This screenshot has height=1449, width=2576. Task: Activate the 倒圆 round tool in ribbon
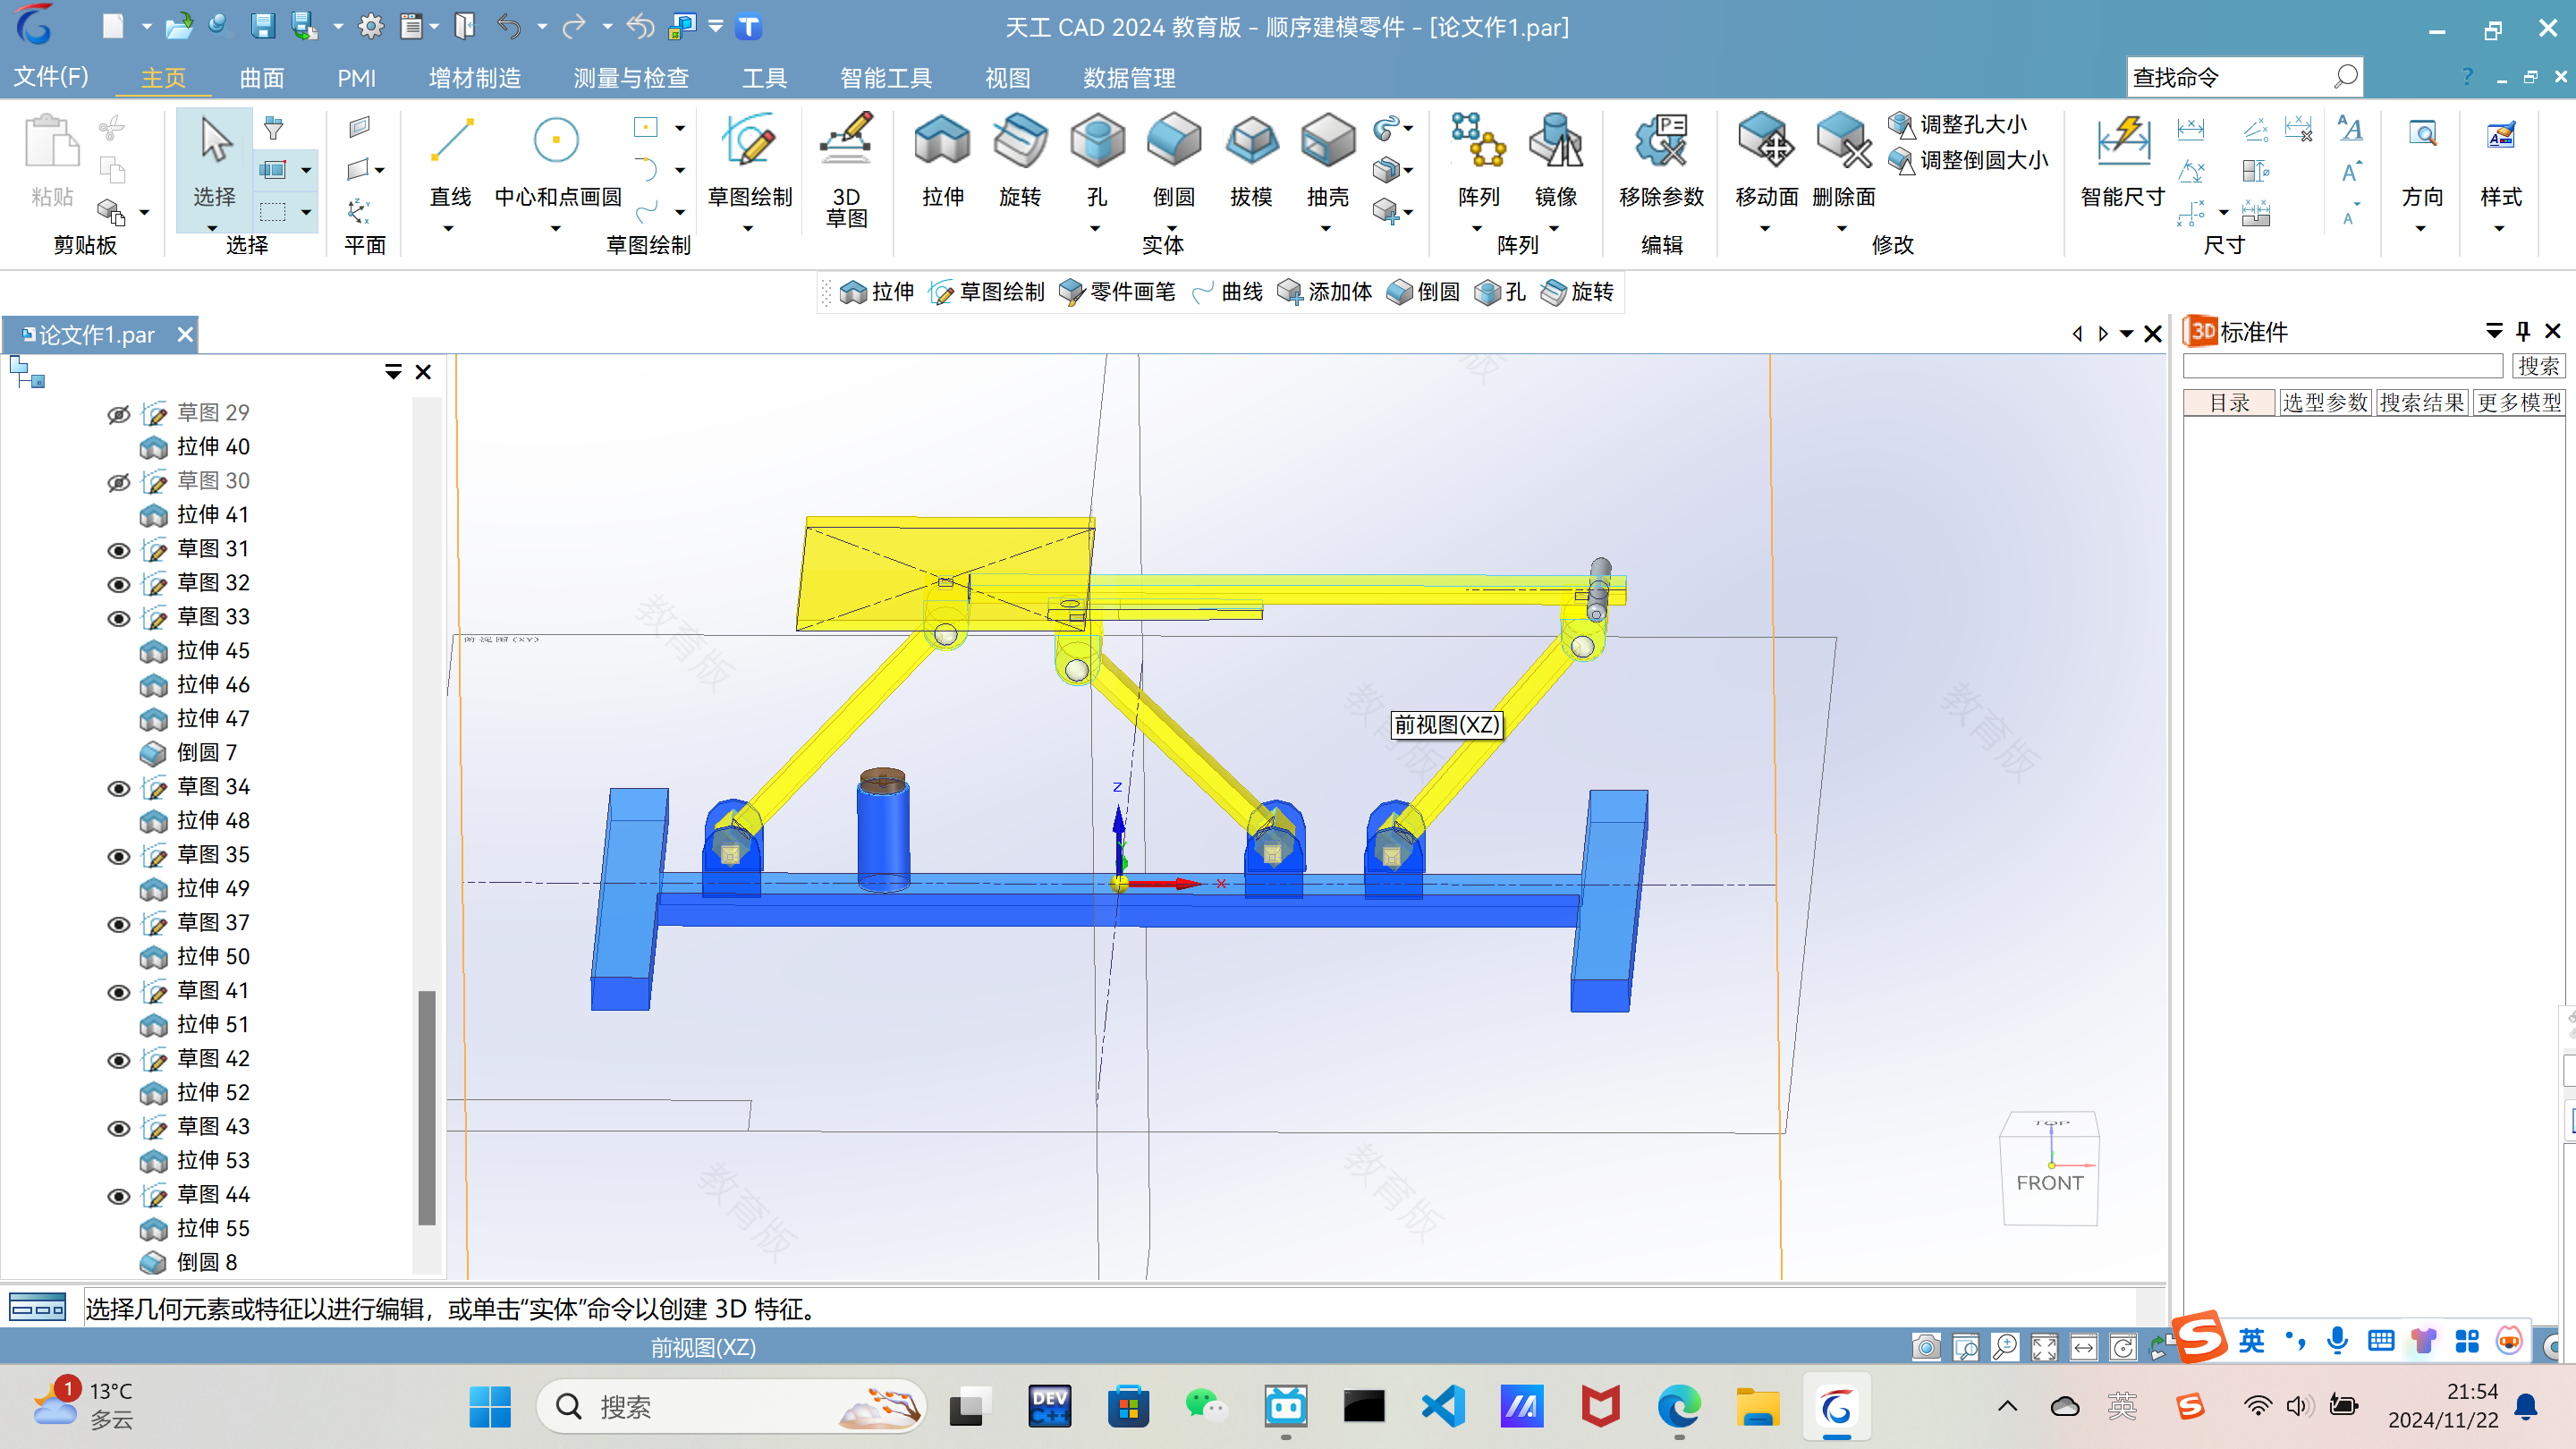tap(1174, 160)
